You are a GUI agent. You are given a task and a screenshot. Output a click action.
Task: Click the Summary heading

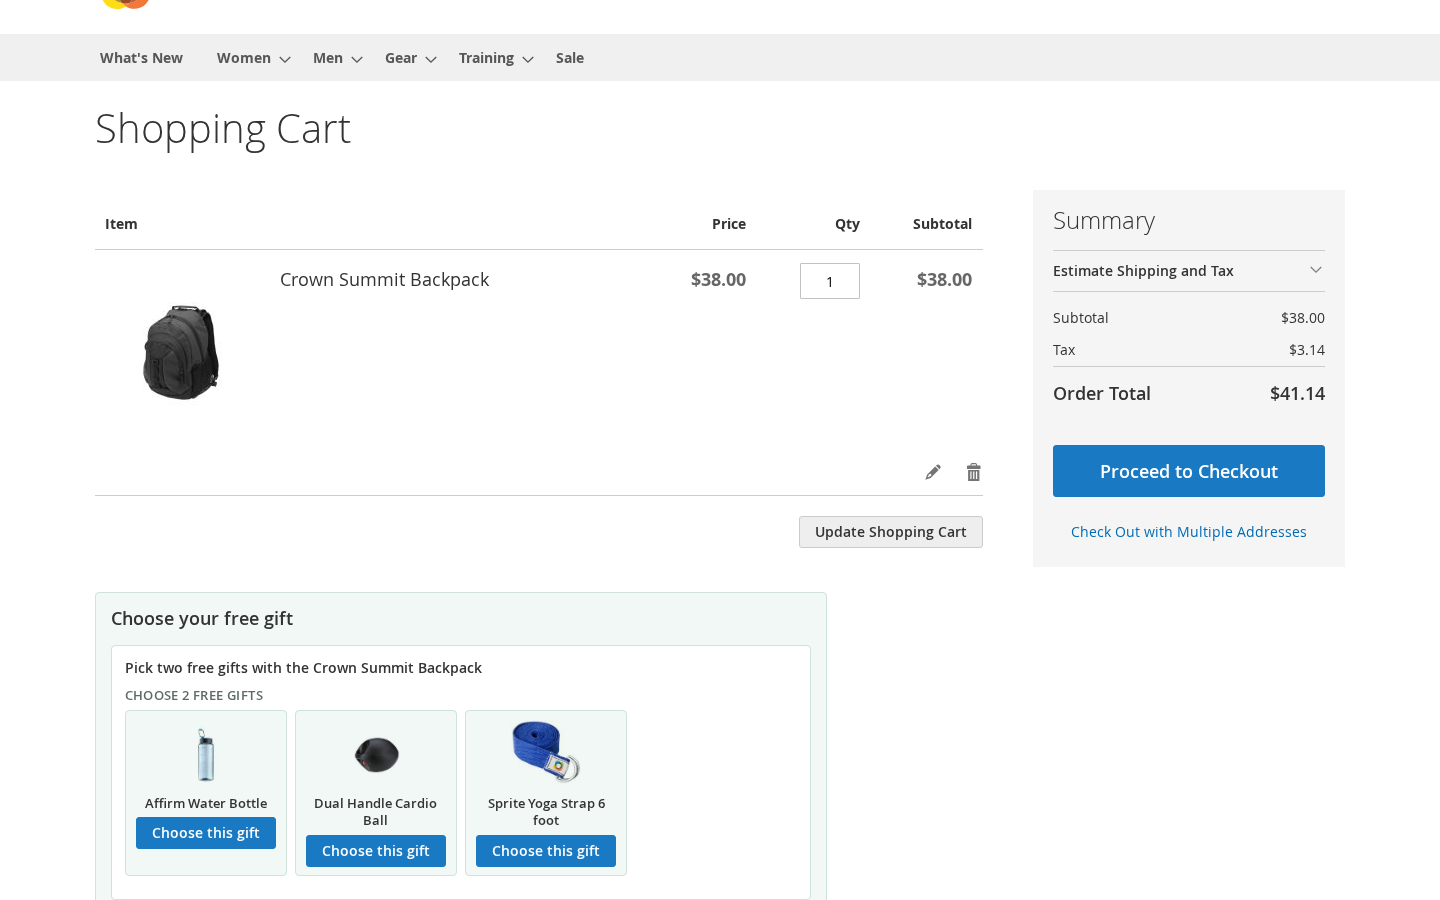pos(1104,221)
